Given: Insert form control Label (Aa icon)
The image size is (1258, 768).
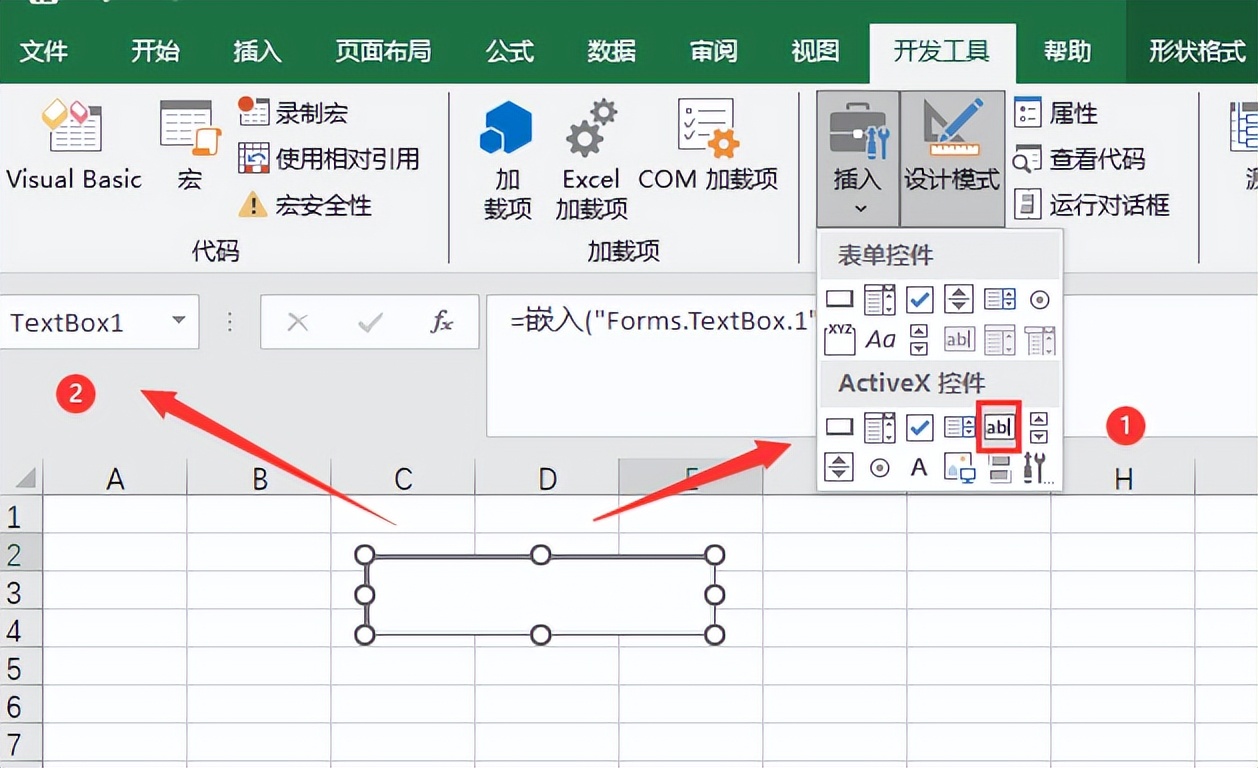Looking at the screenshot, I should [x=880, y=340].
